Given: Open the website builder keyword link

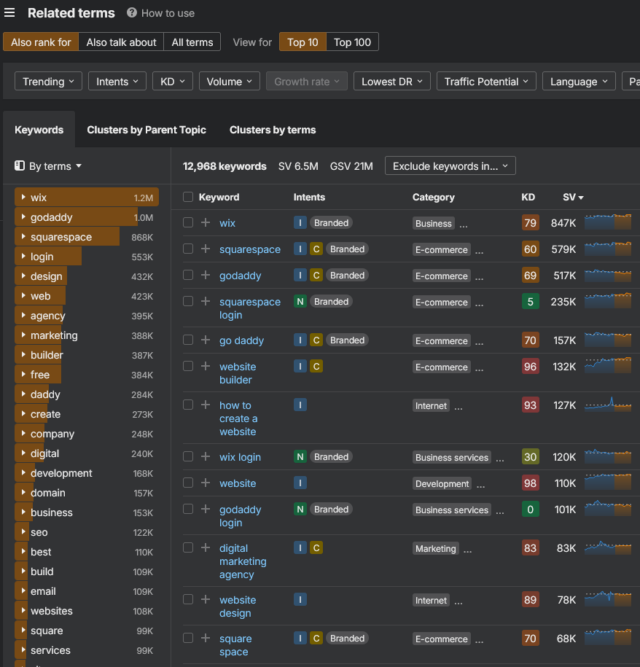Looking at the screenshot, I should (x=237, y=373).
